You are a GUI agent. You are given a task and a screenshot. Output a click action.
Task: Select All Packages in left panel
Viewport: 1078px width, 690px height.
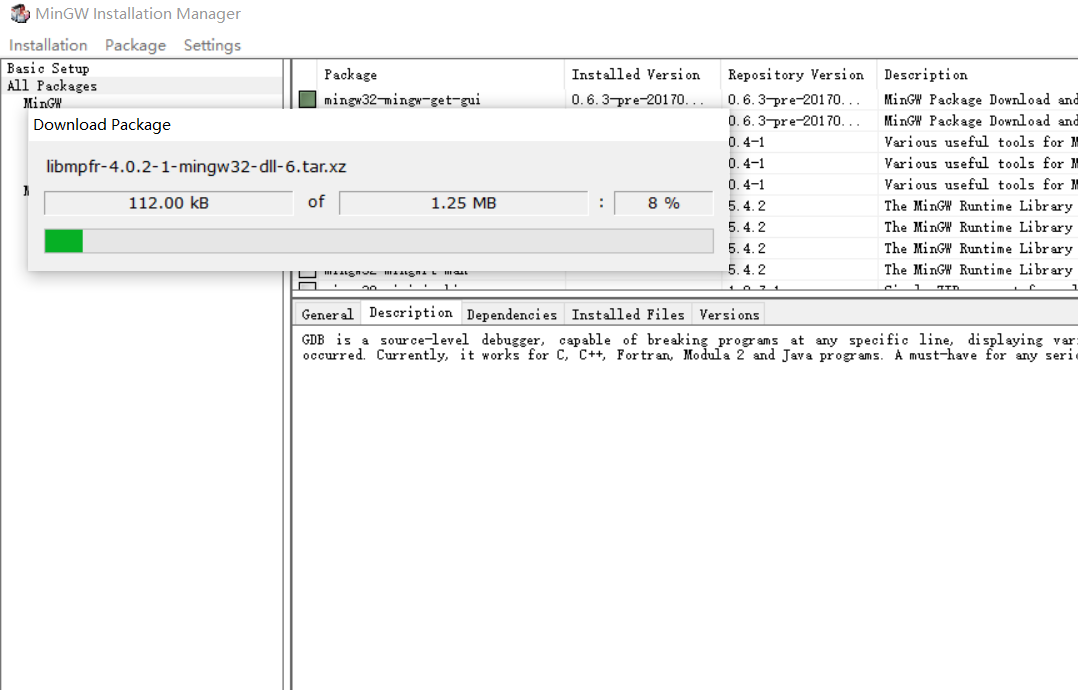tap(52, 86)
